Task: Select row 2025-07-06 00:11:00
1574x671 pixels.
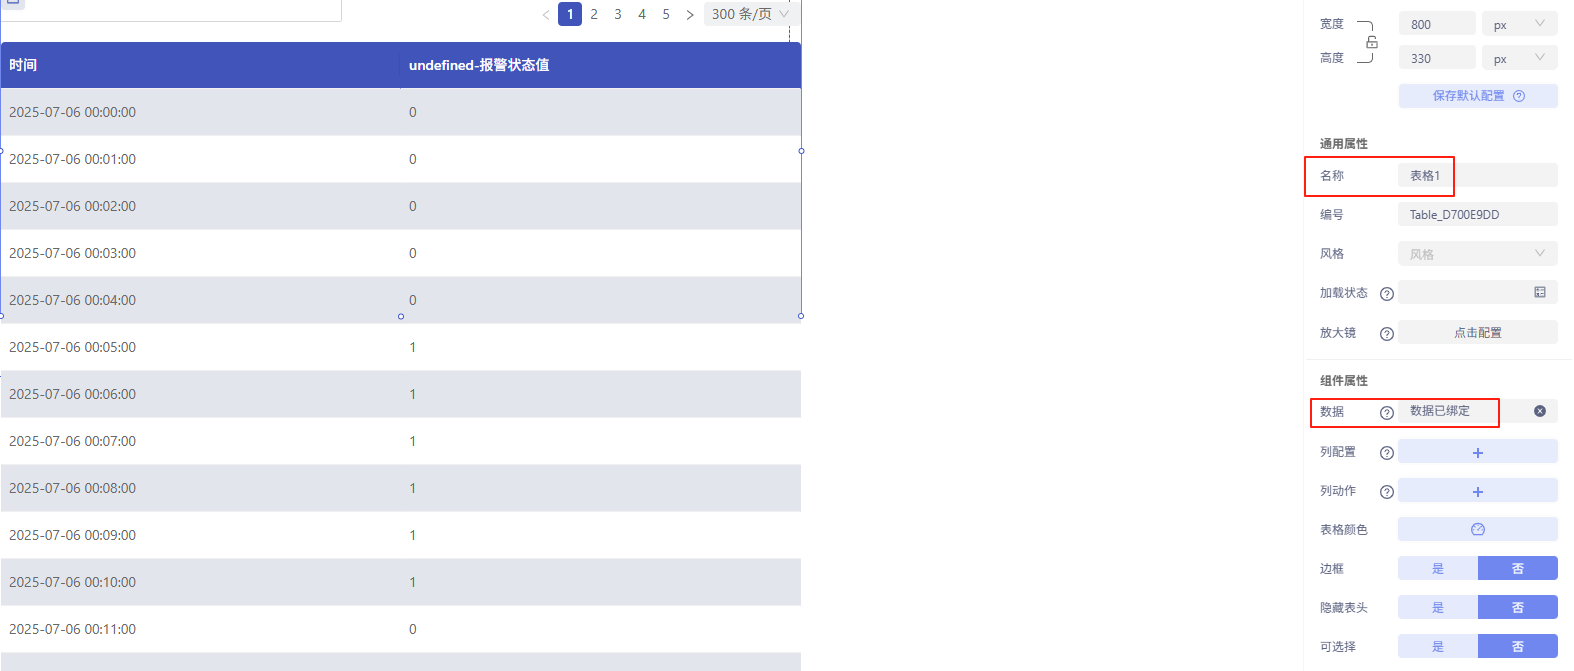Action: [x=401, y=629]
